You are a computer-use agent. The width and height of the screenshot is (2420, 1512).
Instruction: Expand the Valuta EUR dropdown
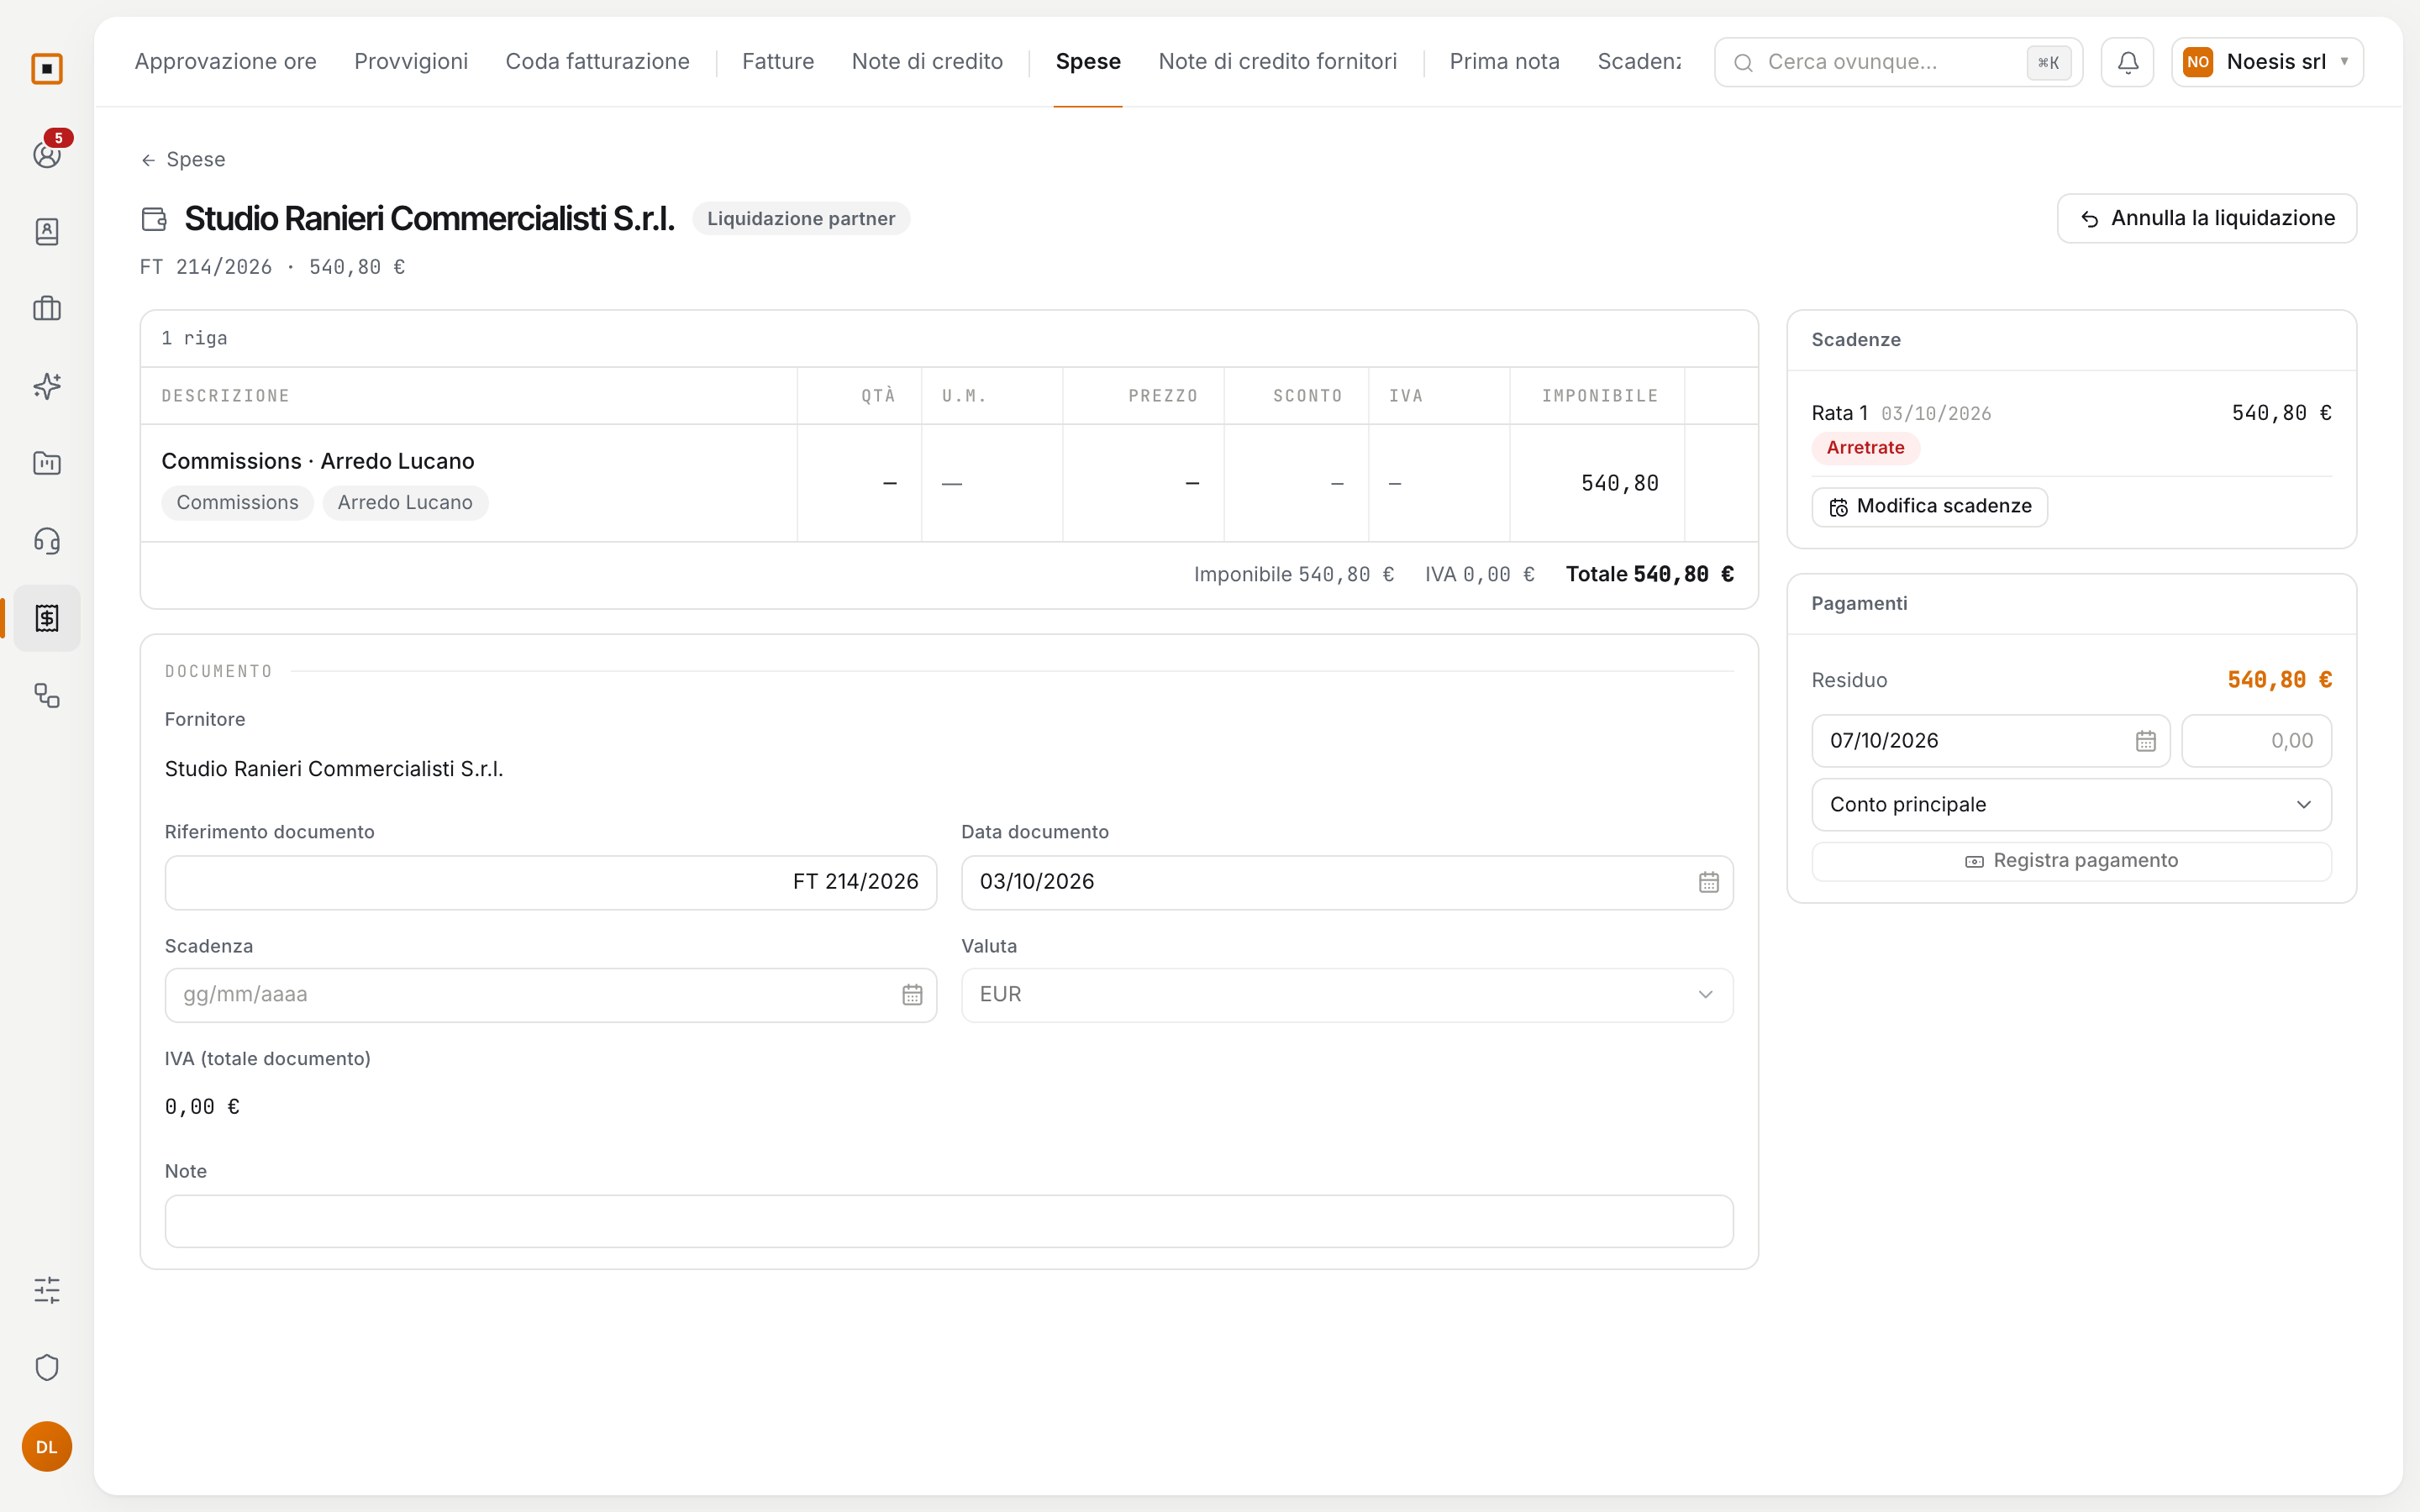pos(1347,995)
